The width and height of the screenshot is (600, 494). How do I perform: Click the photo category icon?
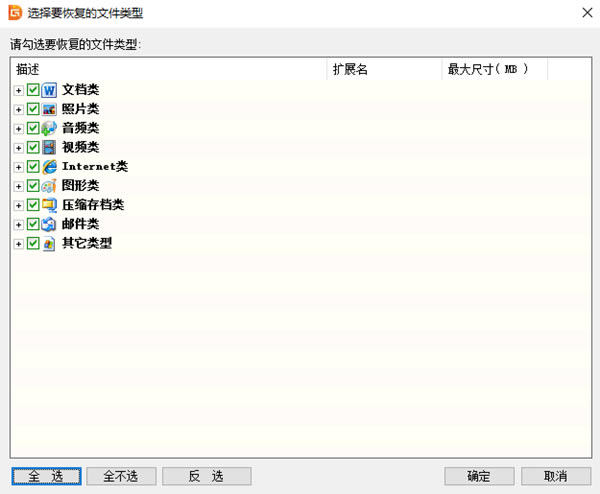coord(49,109)
